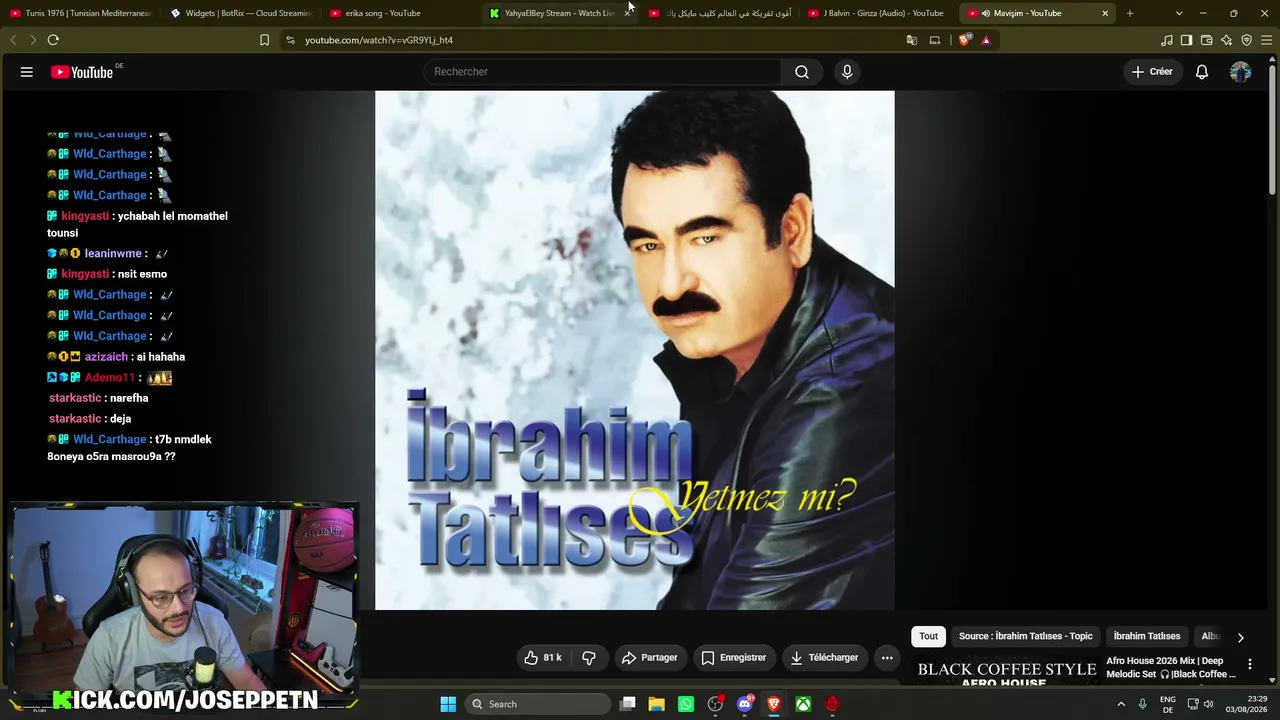Open the browser main menu icon

point(1266,40)
